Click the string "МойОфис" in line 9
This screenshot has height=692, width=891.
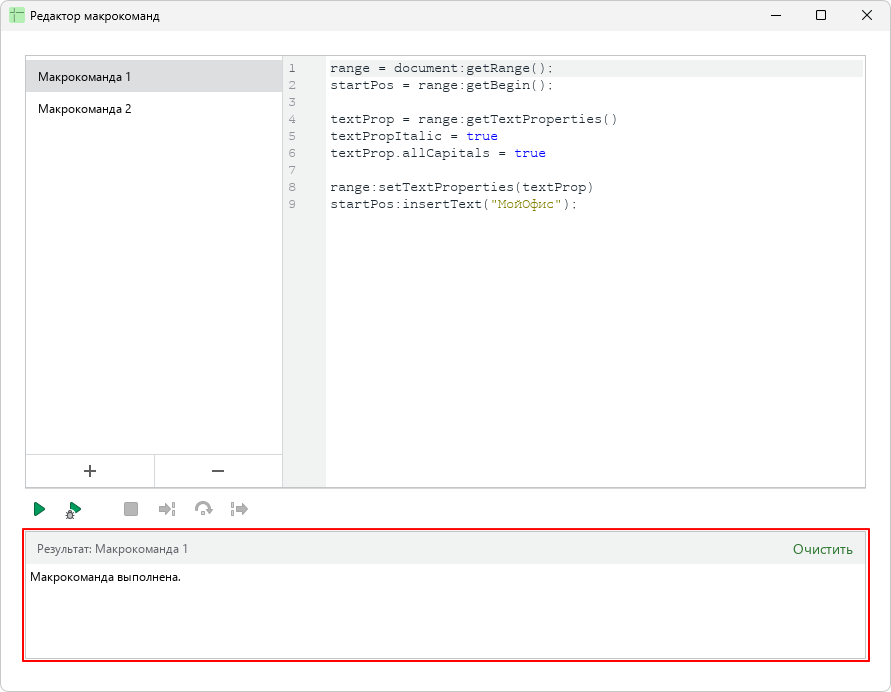tap(526, 205)
